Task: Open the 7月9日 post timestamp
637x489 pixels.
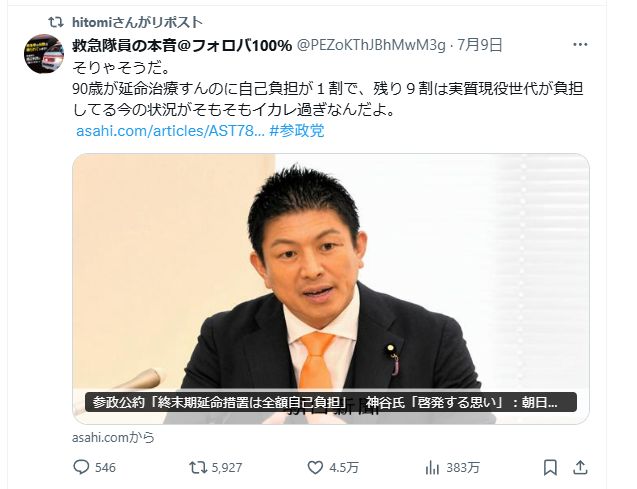Action: tap(480, 45)
